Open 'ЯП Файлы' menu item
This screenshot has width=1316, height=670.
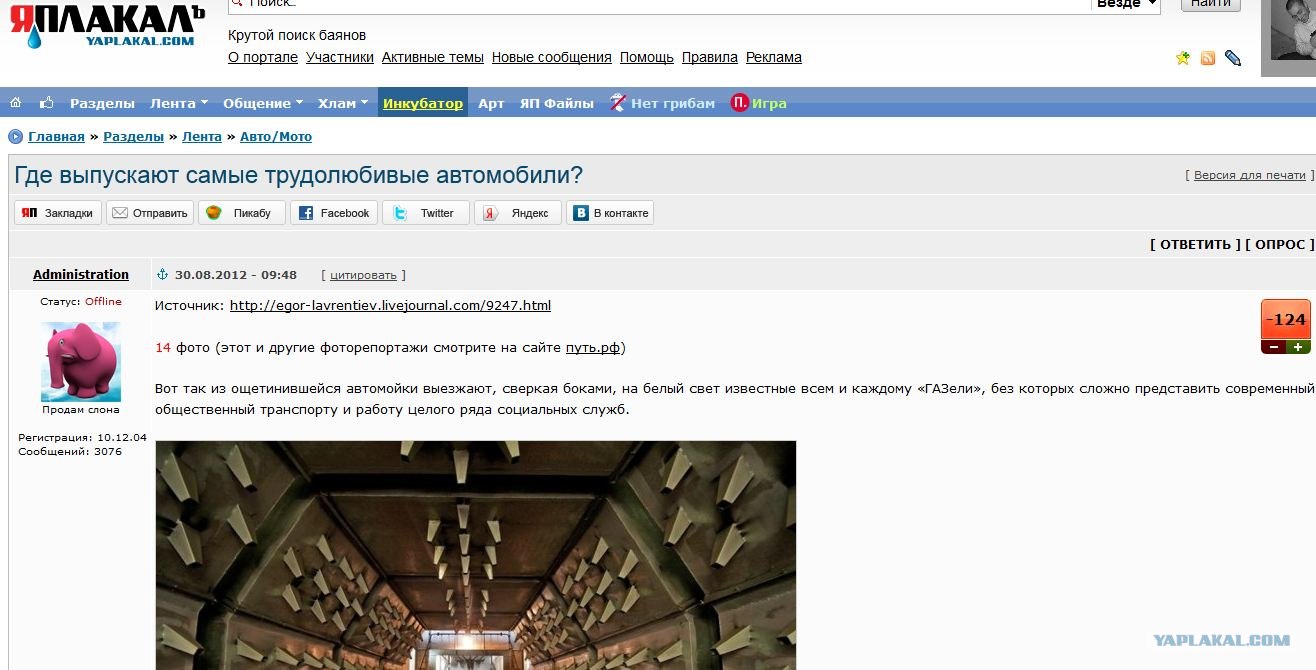point(557,103)
